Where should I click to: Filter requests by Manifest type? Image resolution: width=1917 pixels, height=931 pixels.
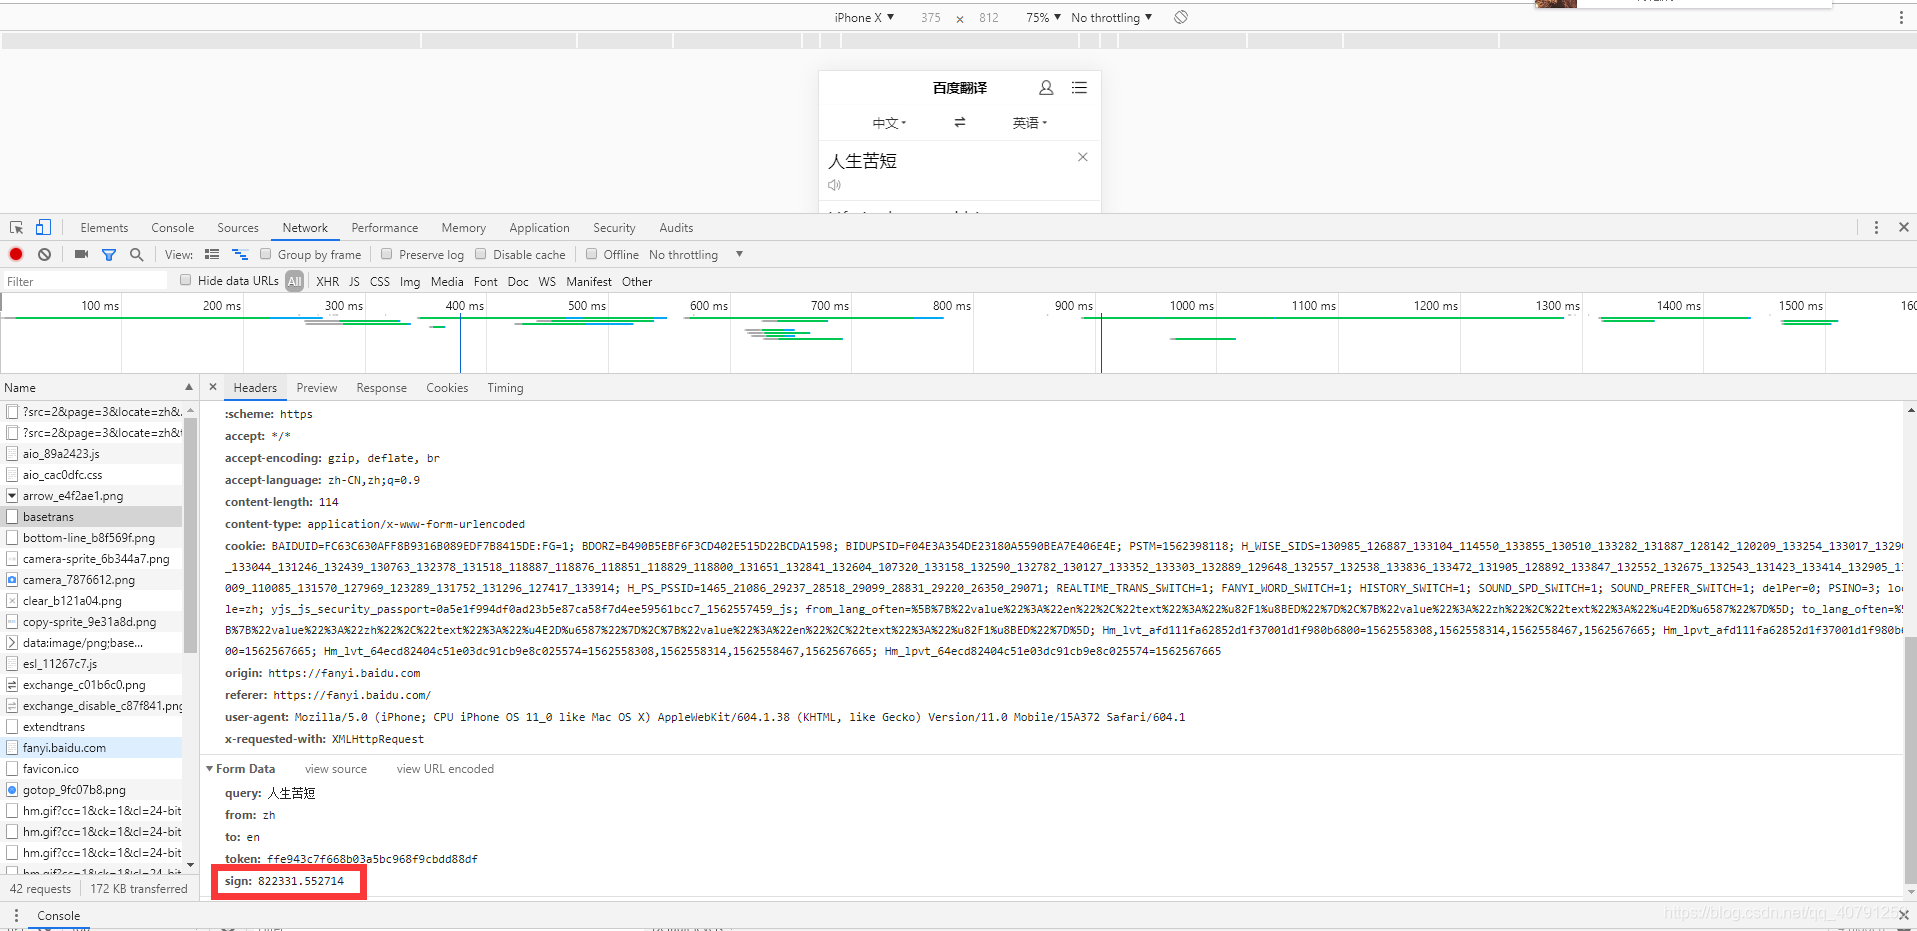click(x=589, y=282)
